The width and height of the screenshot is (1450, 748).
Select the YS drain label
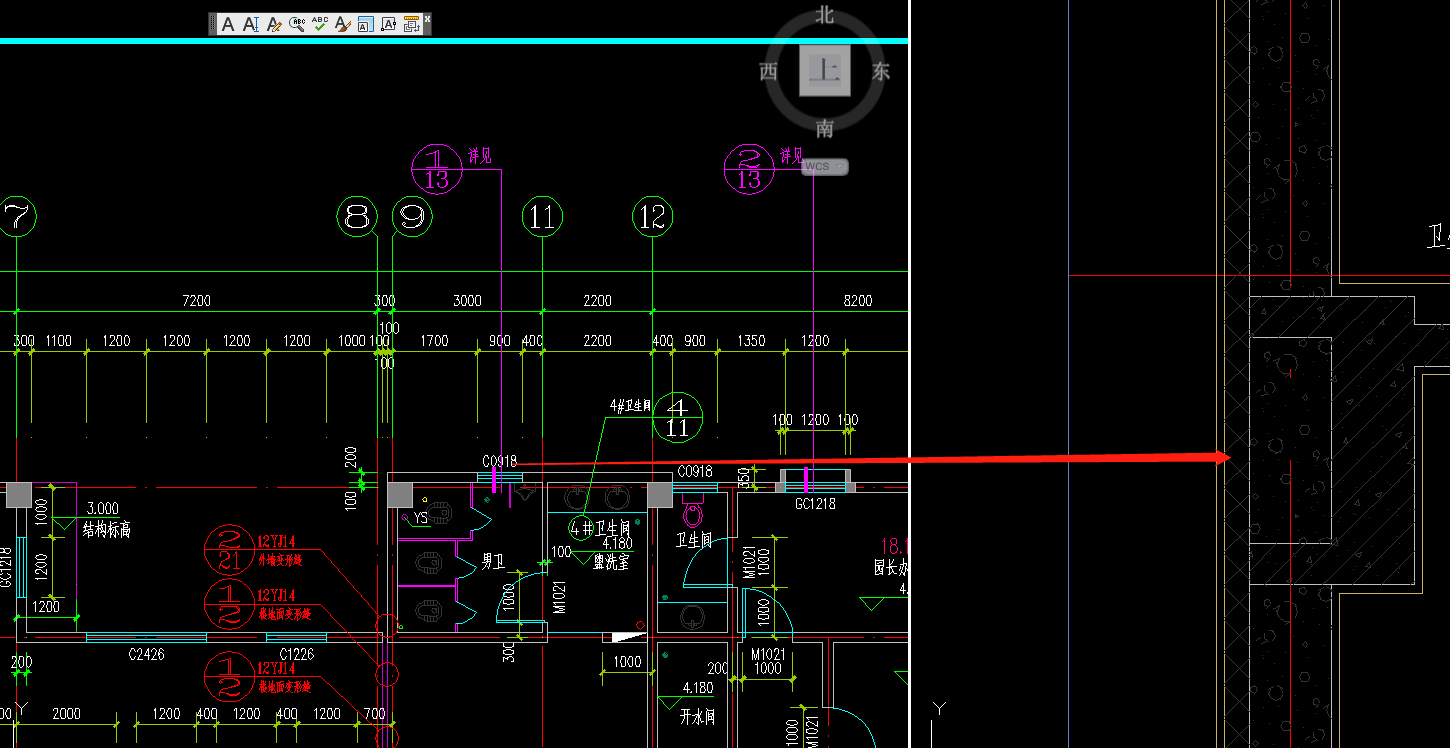(x=420, y=518)
